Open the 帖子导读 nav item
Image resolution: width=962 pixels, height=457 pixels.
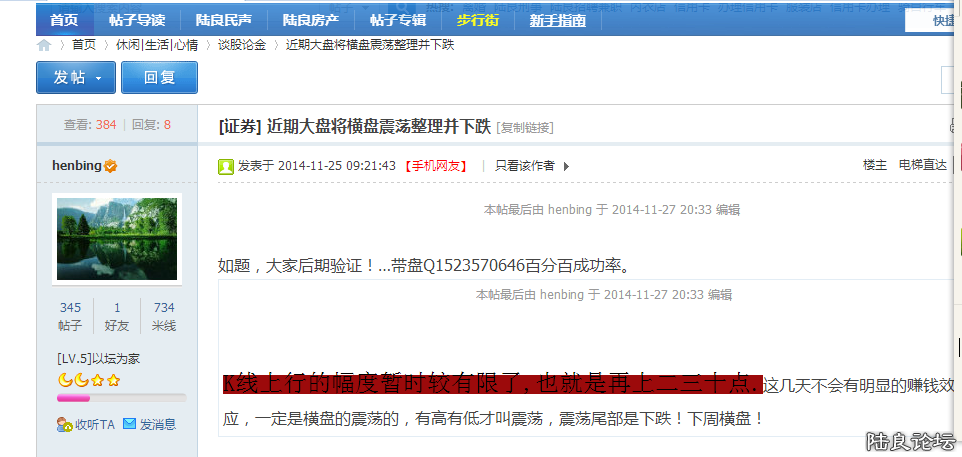click(137, 20)
